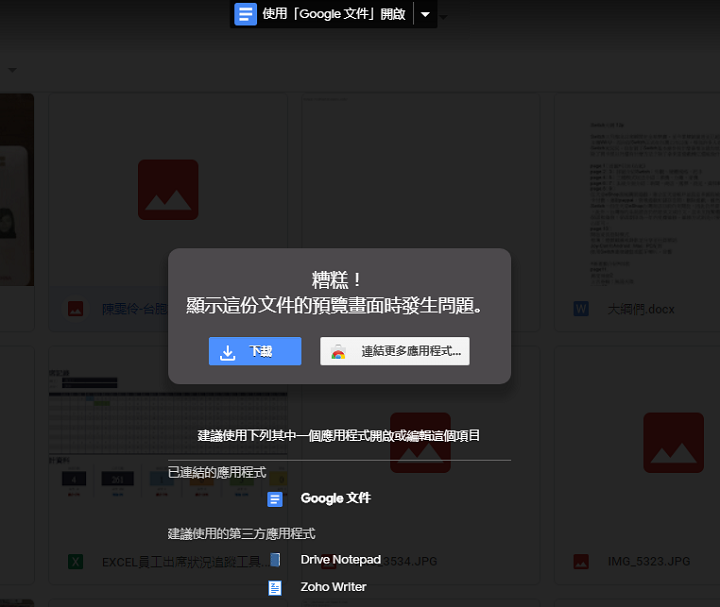Image resolution: width=720 pixels, height=607 pixels.
Task: Open with Google 文件 button at top
Action: [321, 14]
